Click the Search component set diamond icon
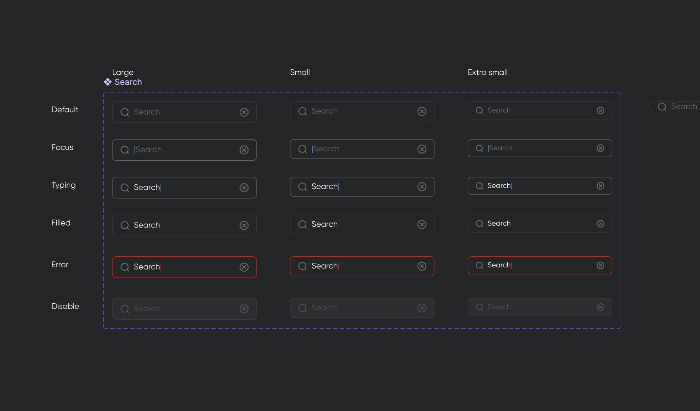 pyautogui.click(x=108, y=82)
